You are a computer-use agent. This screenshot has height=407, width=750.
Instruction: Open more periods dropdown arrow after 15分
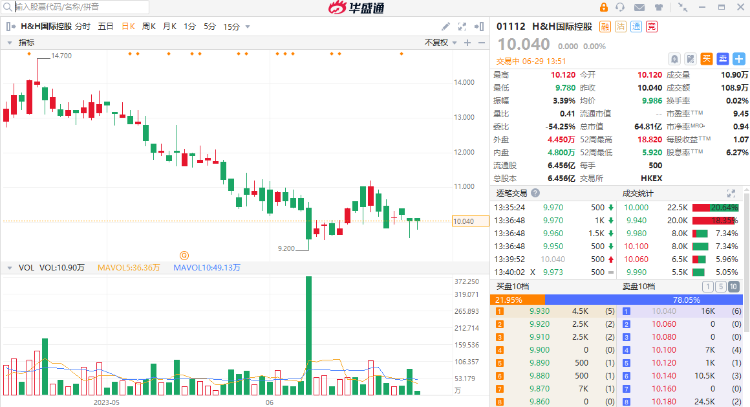pos(247,27)
